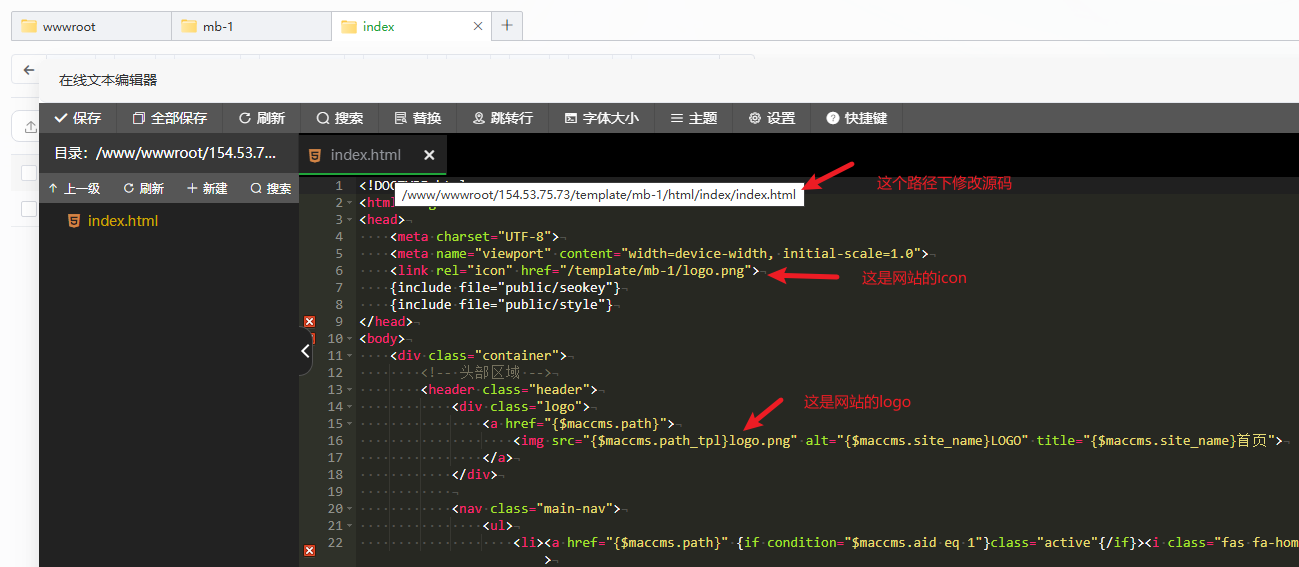This screenshot has width=1299, height=567.
Task: Select index.html in the directory file tree
Action: (122, 221)
